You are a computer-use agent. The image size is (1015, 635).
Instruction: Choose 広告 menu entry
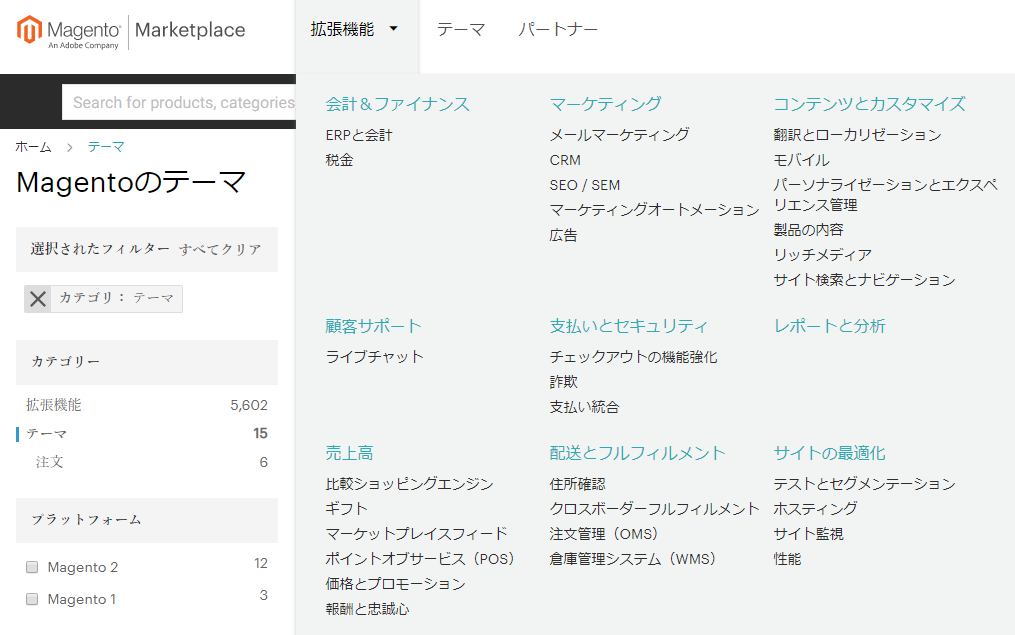tap(563, 235)
